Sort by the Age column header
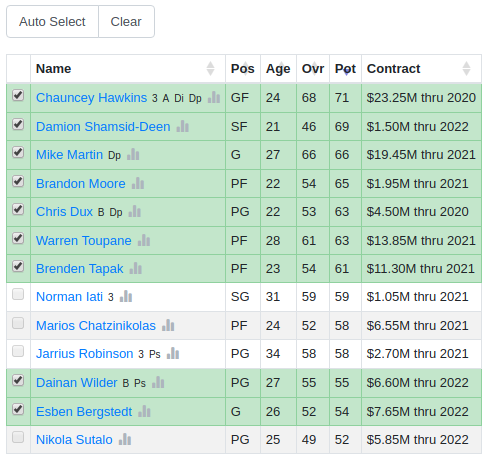This screenshot has height=459, width=482. pos(278,69)
